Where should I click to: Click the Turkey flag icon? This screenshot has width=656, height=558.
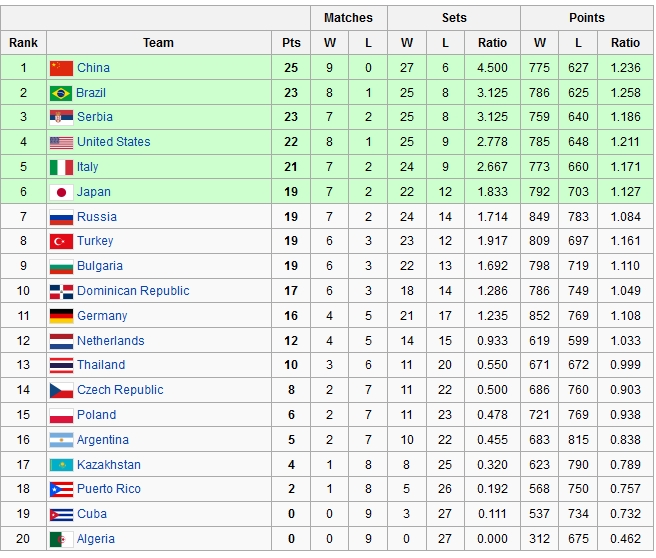click(x=61, y=241)
